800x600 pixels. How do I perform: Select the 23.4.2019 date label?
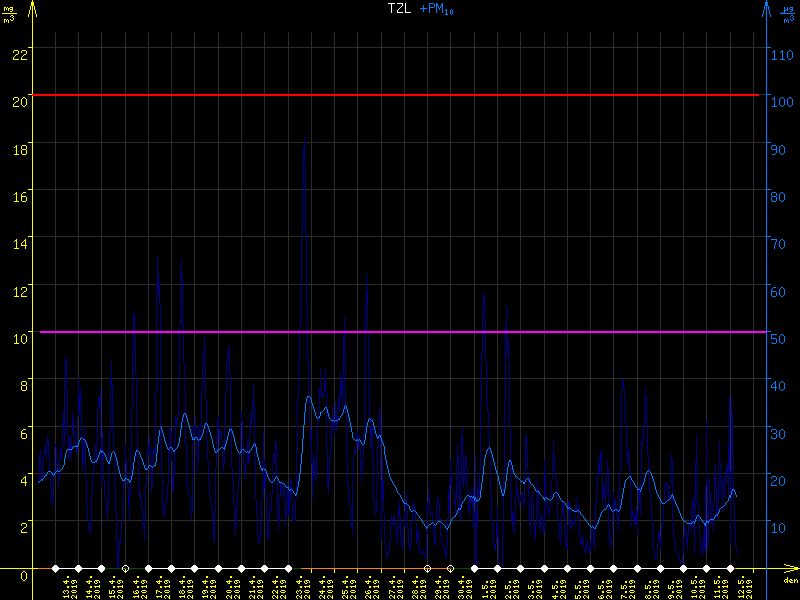[300, 586]
